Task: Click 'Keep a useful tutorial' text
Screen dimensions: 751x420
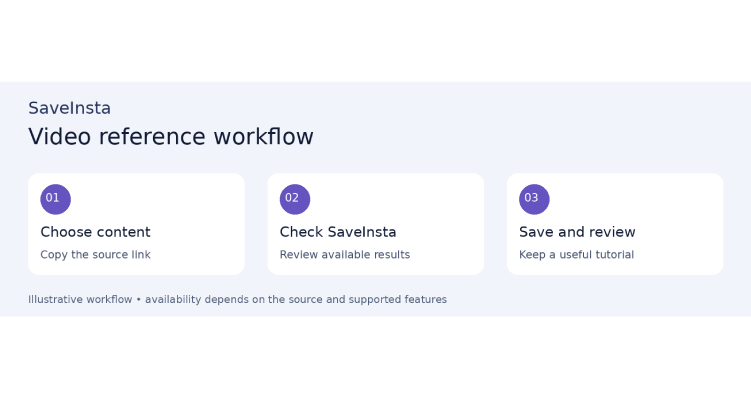Action: click(x=576, y=255)
